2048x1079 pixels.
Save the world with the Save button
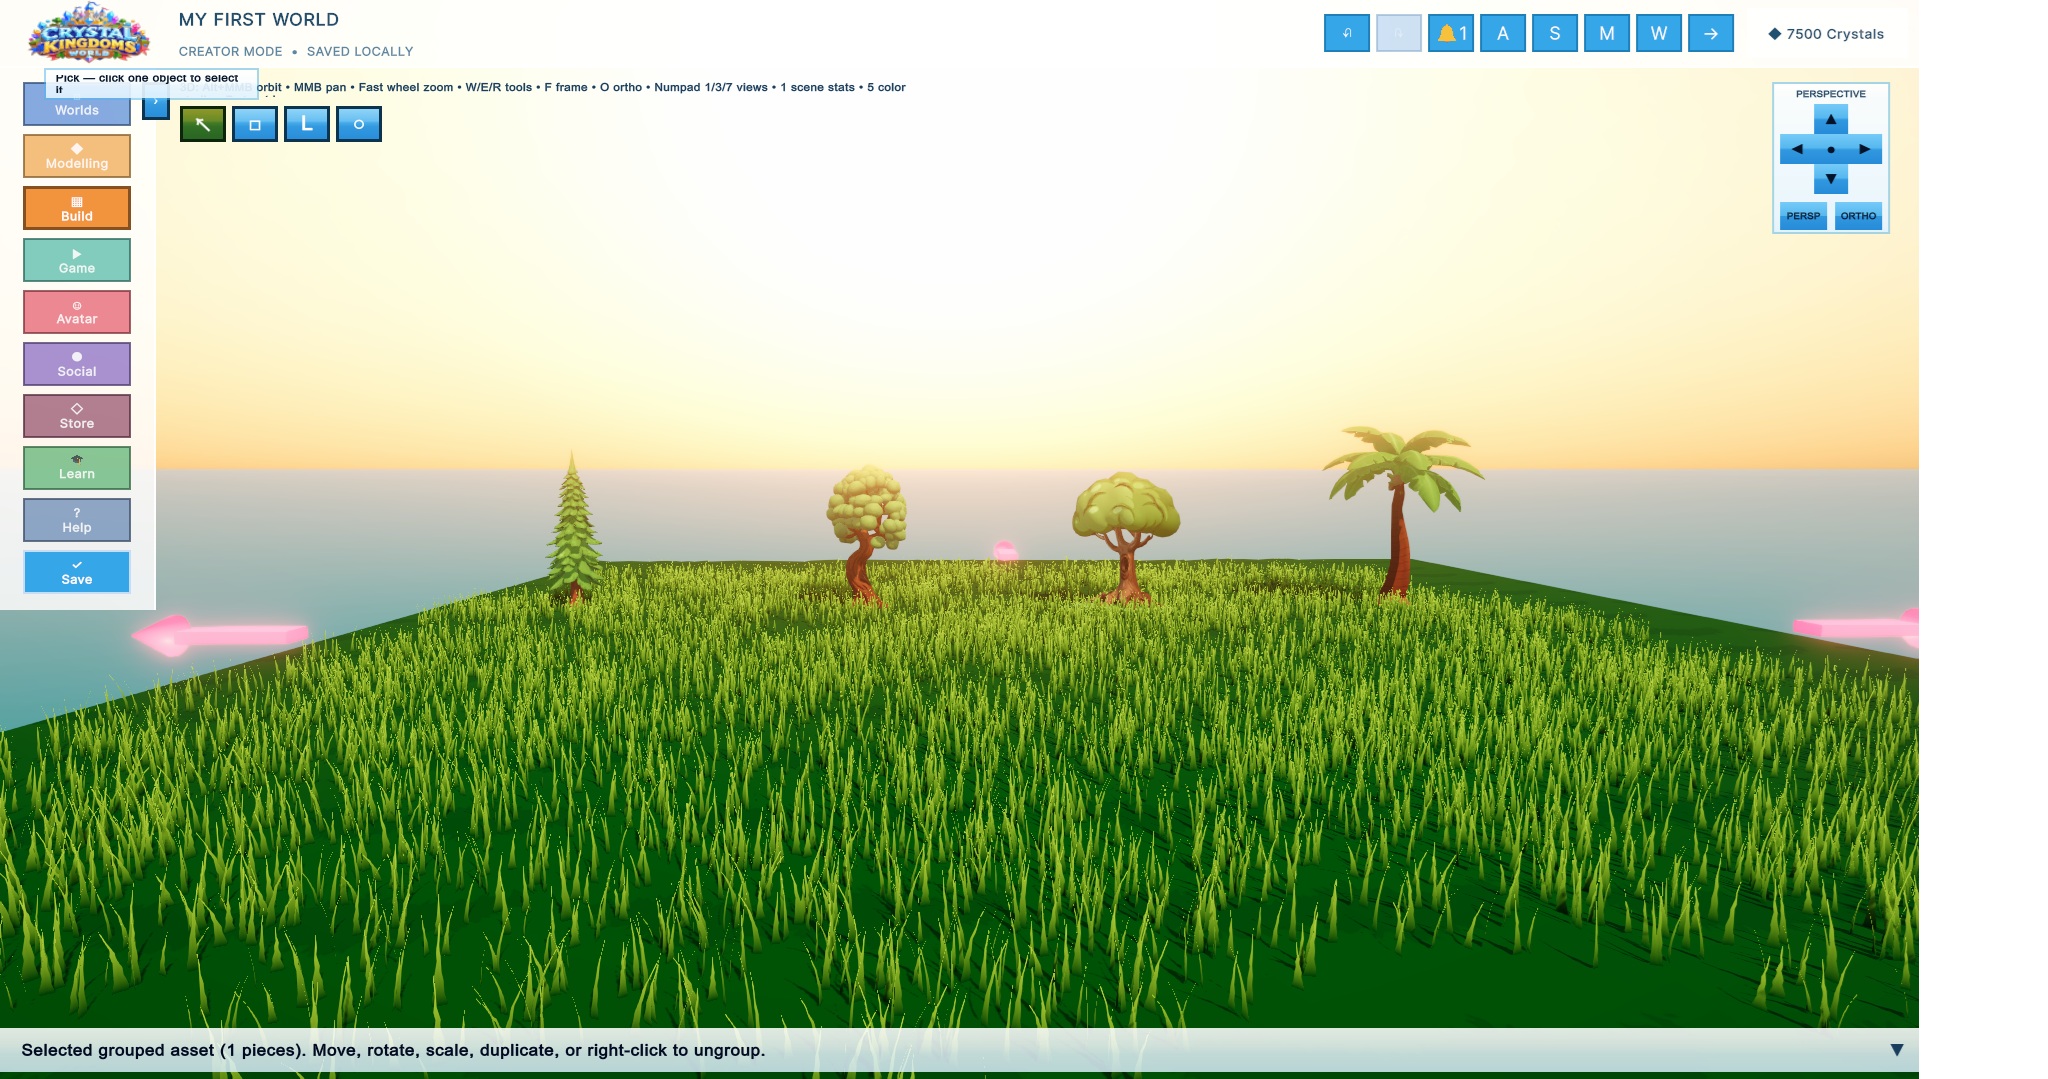click(77, 572)
